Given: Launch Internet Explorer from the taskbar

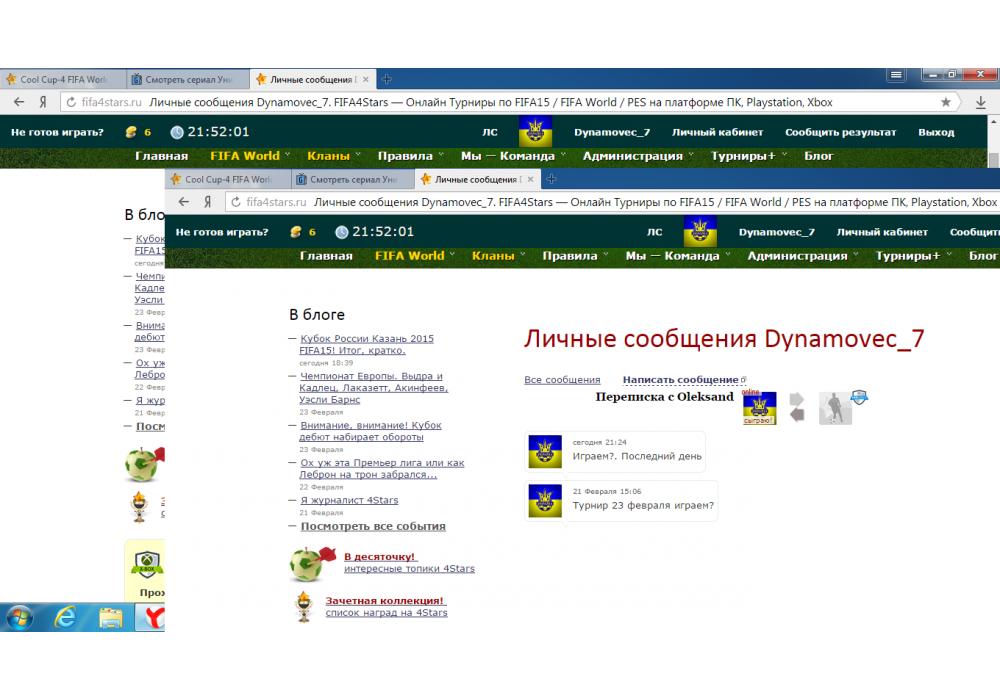Looking at the screenshot, I should pyautogui.click(x=66, y=618).
